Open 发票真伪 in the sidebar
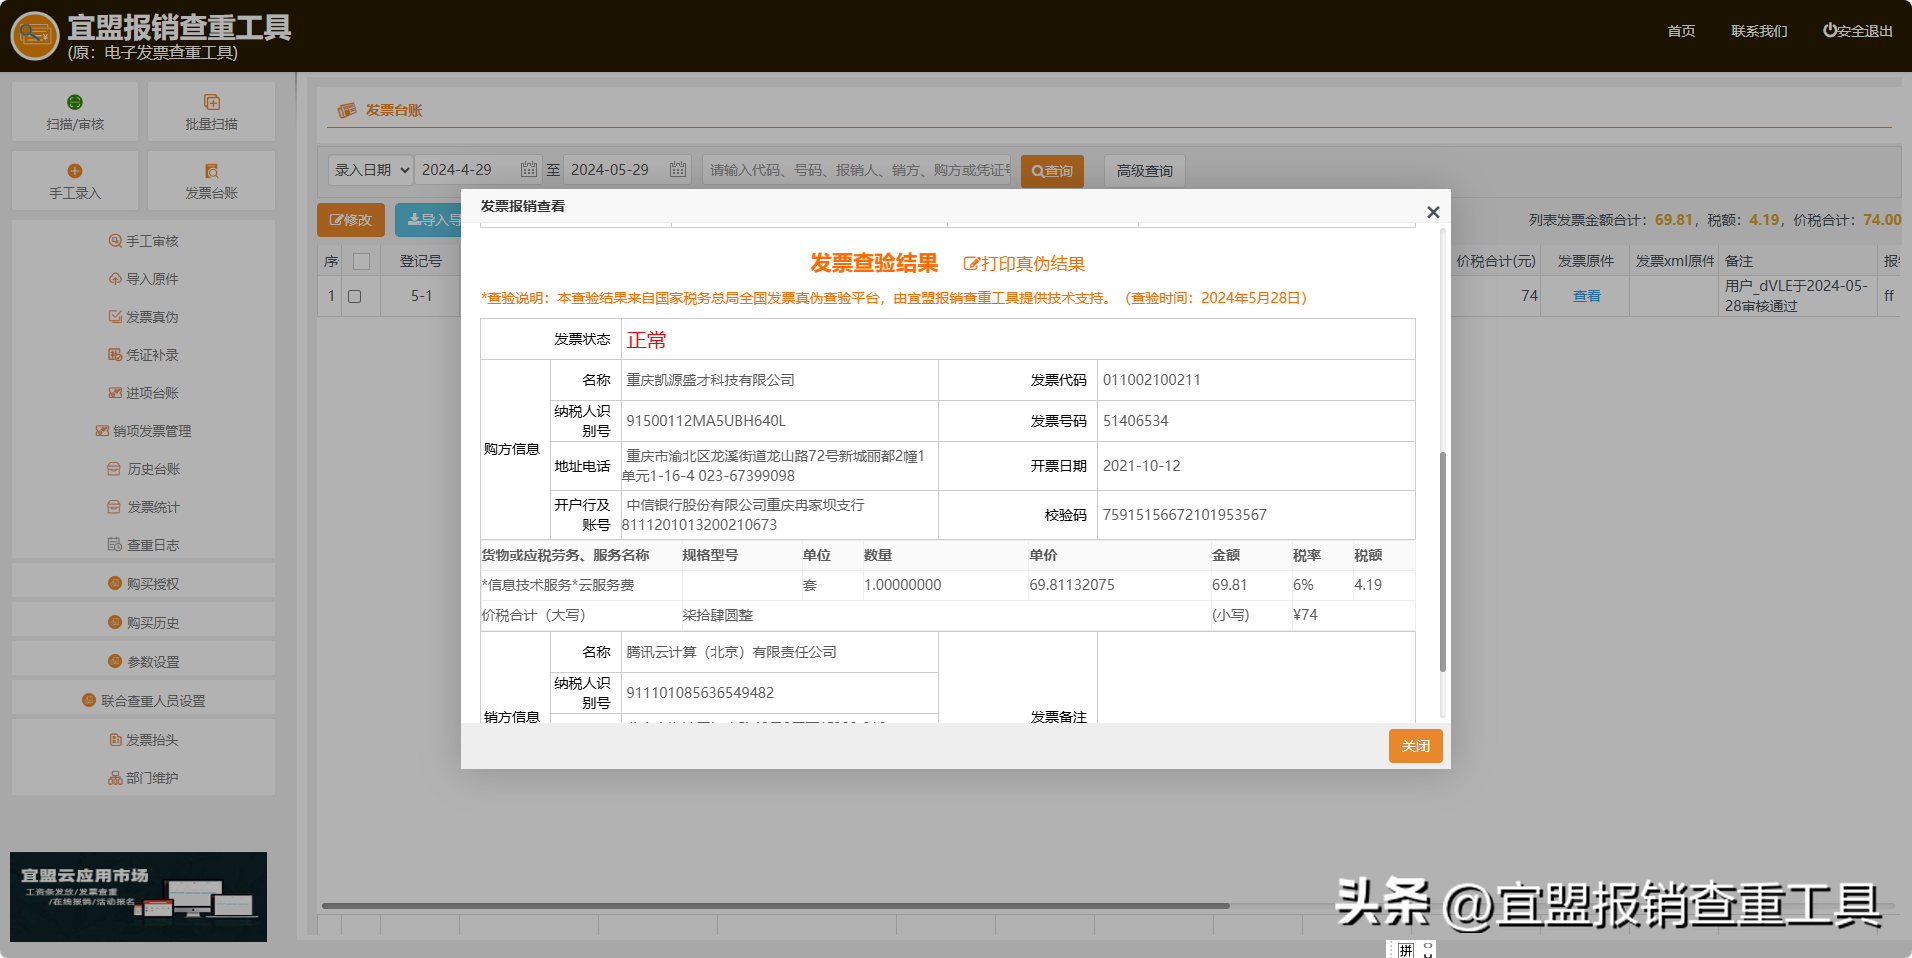 (x=143, y=317)
